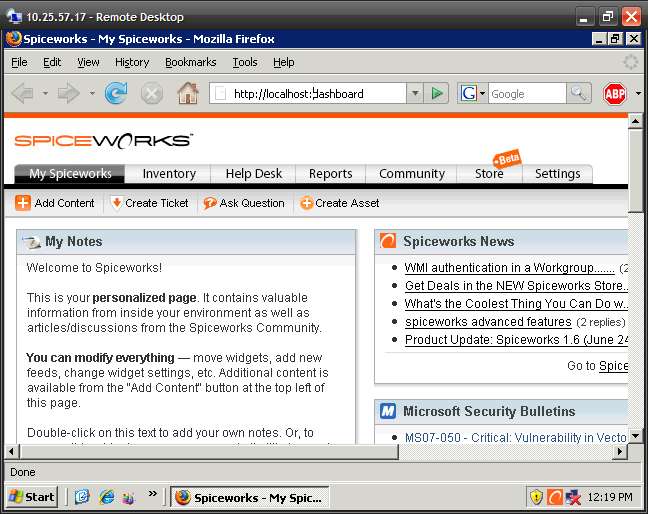Go back with Firefox back arrow
Image resolution: width=648 pixels, height=514 pixels.
pos(23,93)
